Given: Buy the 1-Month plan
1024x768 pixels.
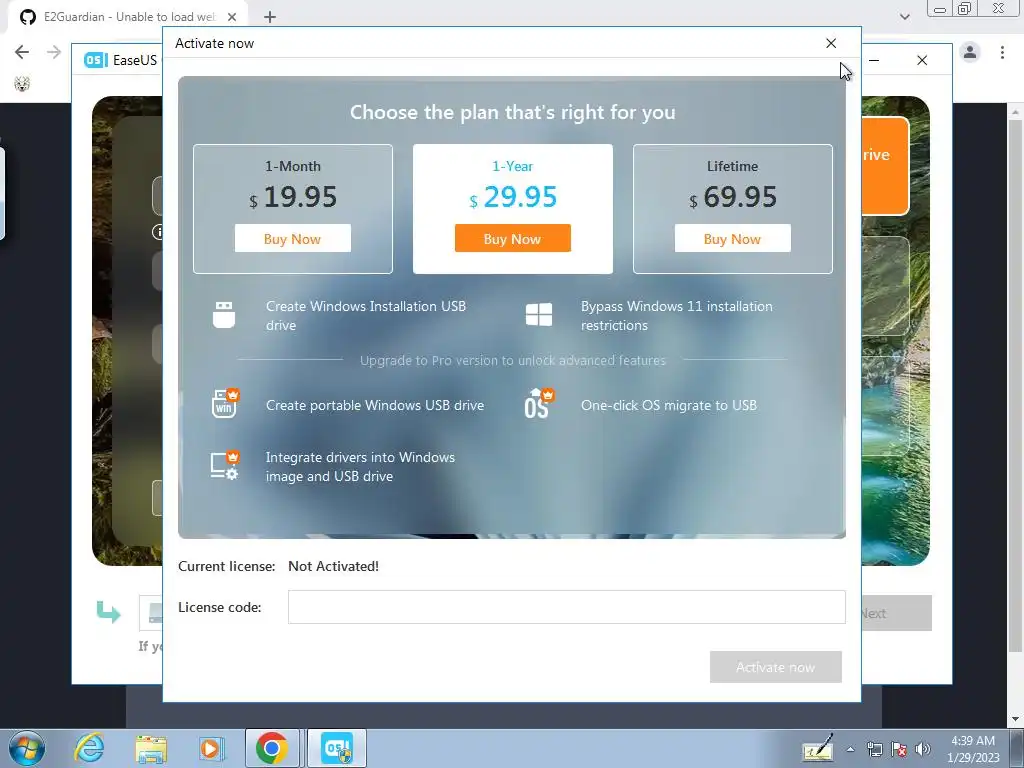Looking at the screenshot, I should [293, 238].
